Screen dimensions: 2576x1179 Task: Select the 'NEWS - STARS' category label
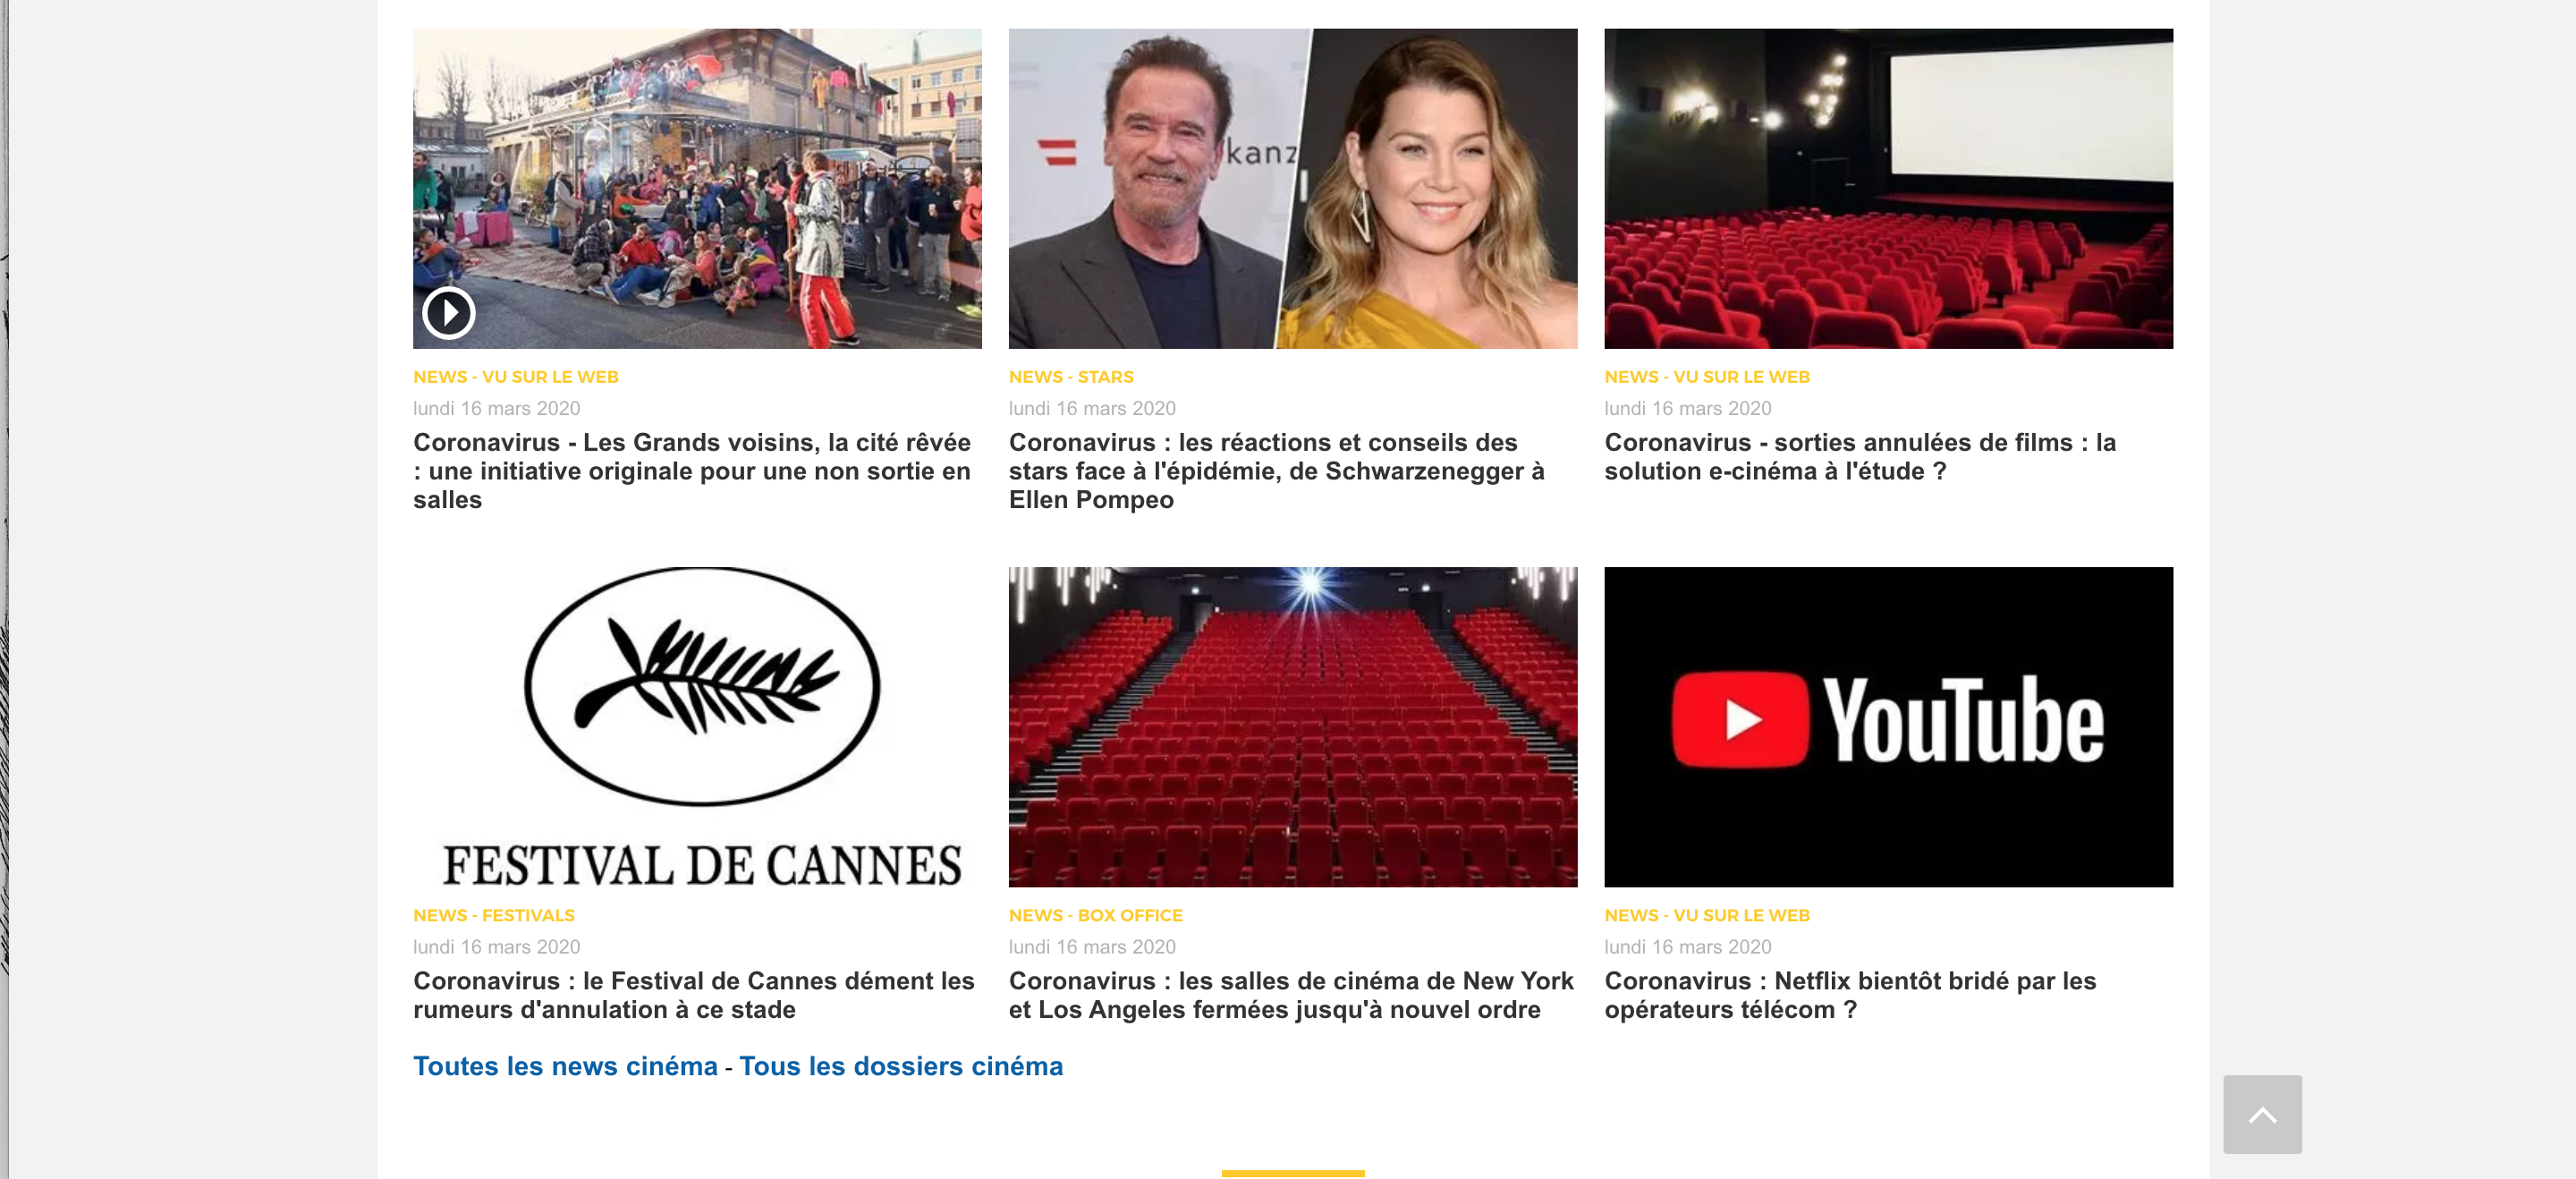[1071, 377]
